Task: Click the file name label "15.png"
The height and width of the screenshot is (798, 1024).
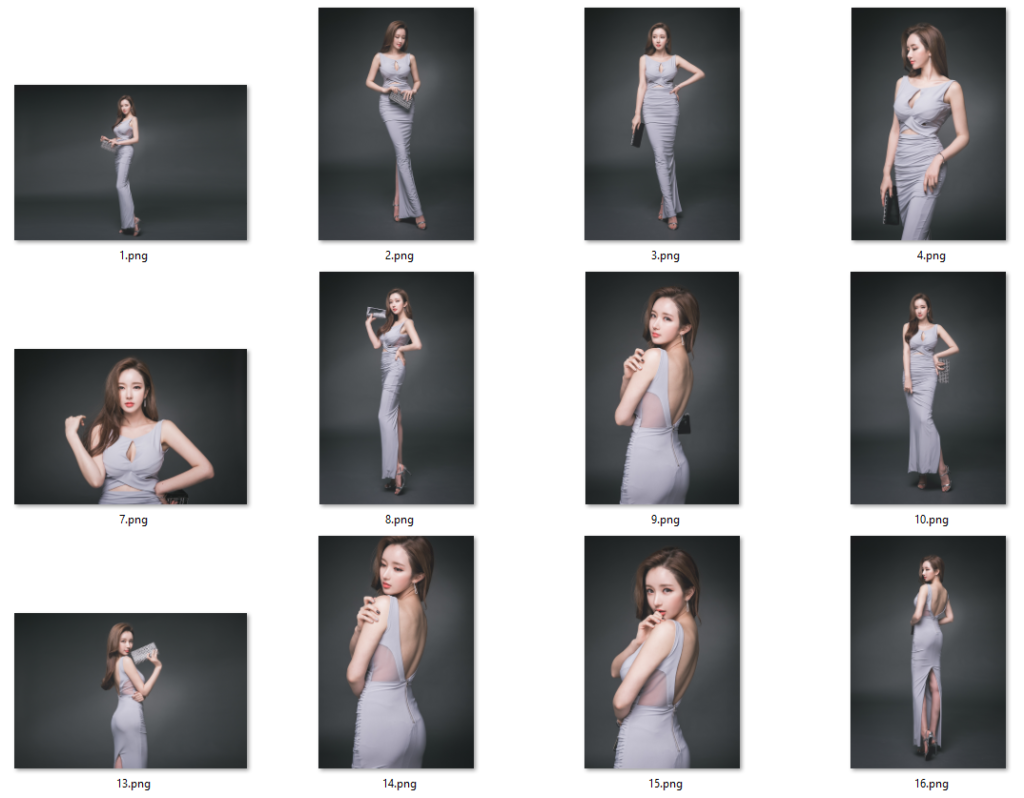Action: (665, 784)
